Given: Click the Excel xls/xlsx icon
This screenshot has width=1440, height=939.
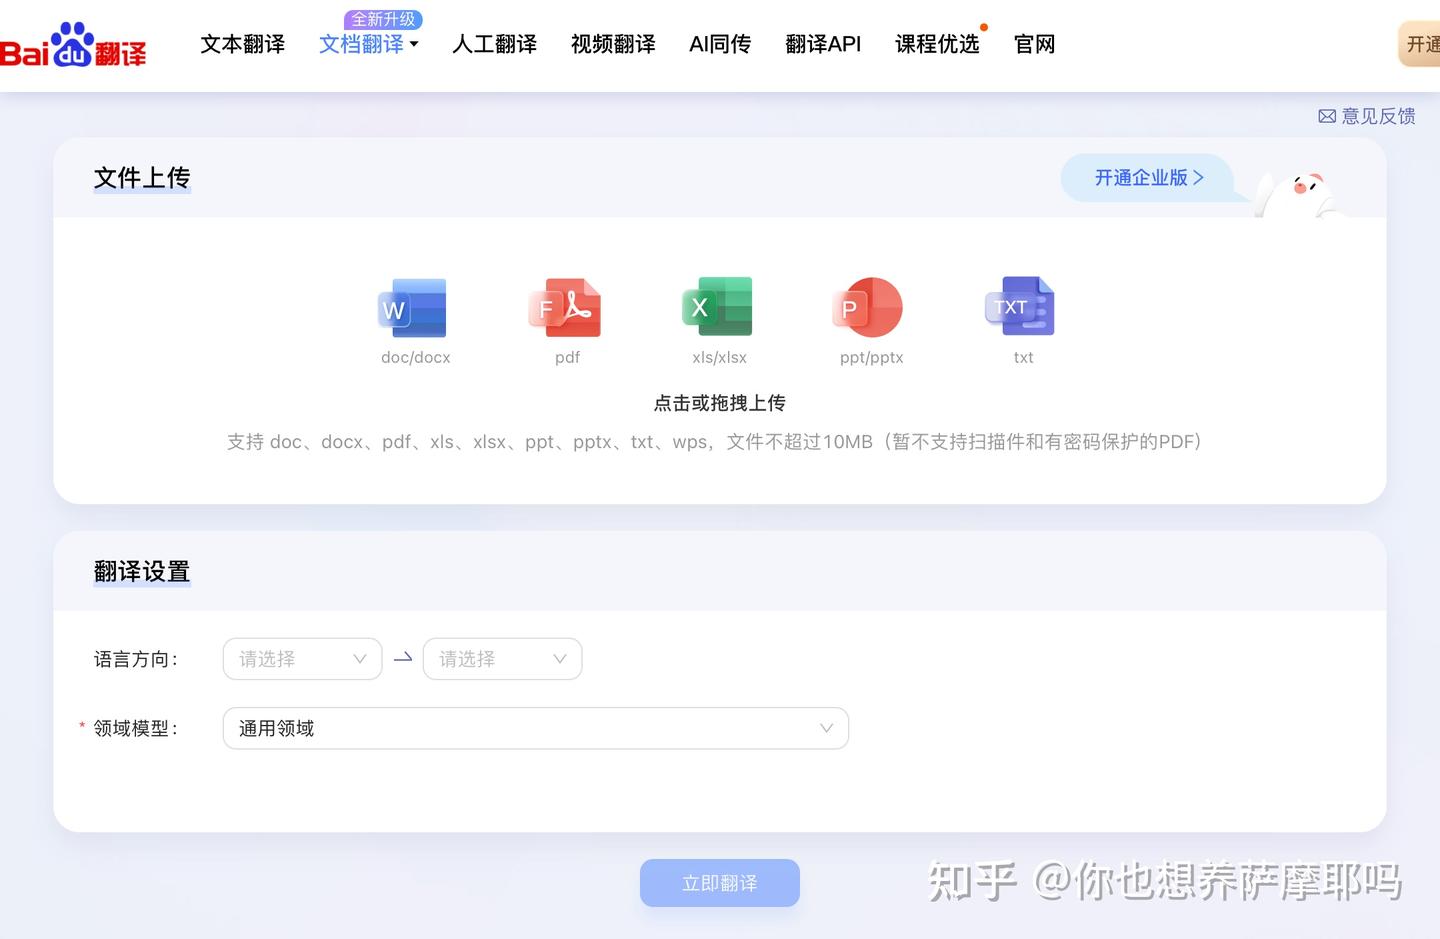Looking at the screenshot, I should click(719, 308).
